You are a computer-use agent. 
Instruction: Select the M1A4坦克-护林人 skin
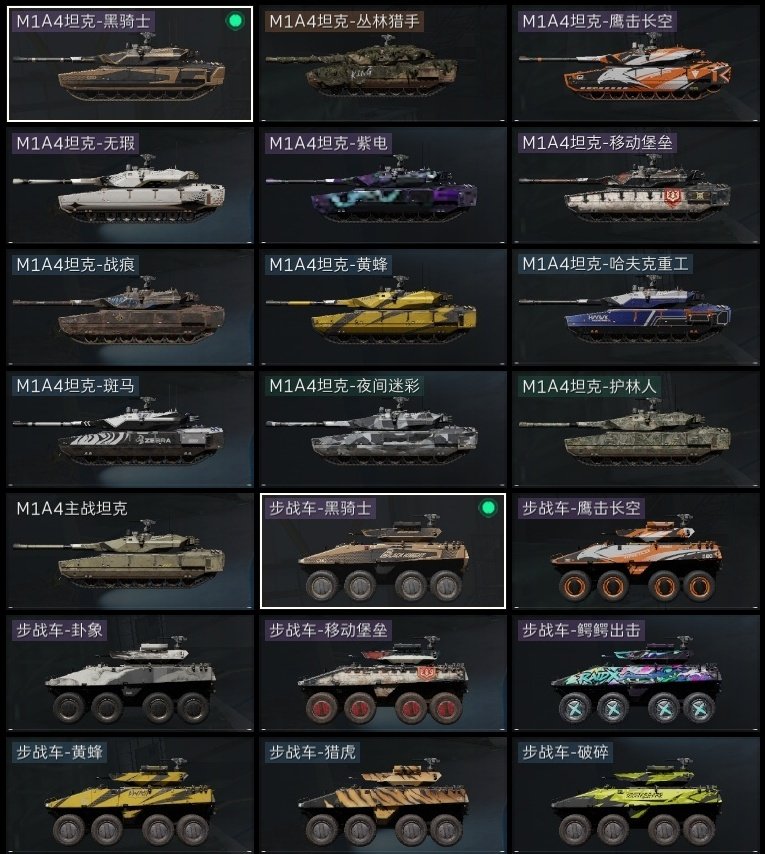[636, 429]
